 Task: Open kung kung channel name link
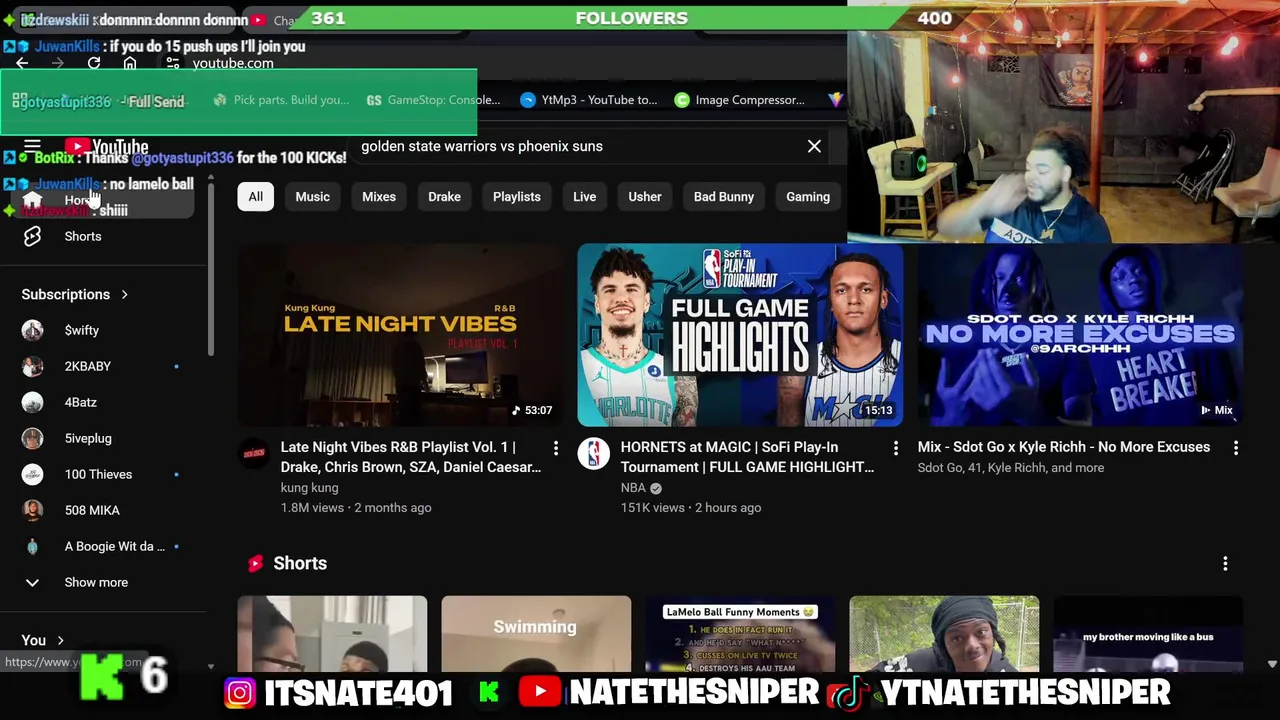click(309, 488)
